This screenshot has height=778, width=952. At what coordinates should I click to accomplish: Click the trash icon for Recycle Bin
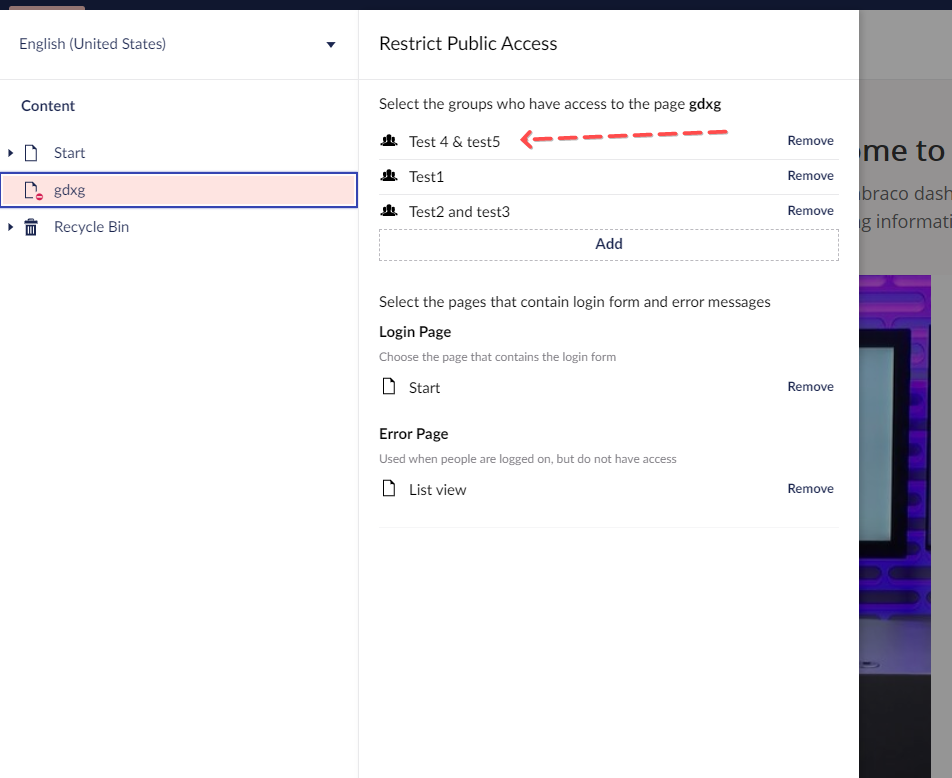pyautogui.click(x=31, y=226)
